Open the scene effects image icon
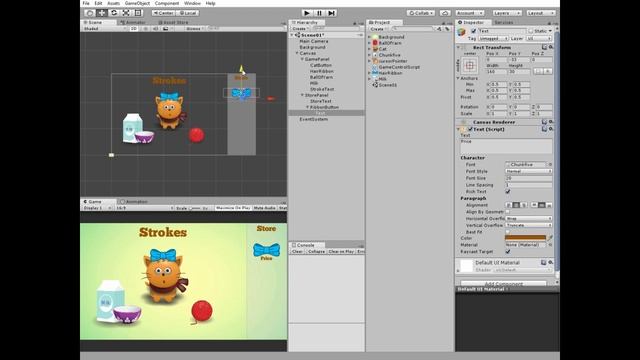 [x=165, y=29]
